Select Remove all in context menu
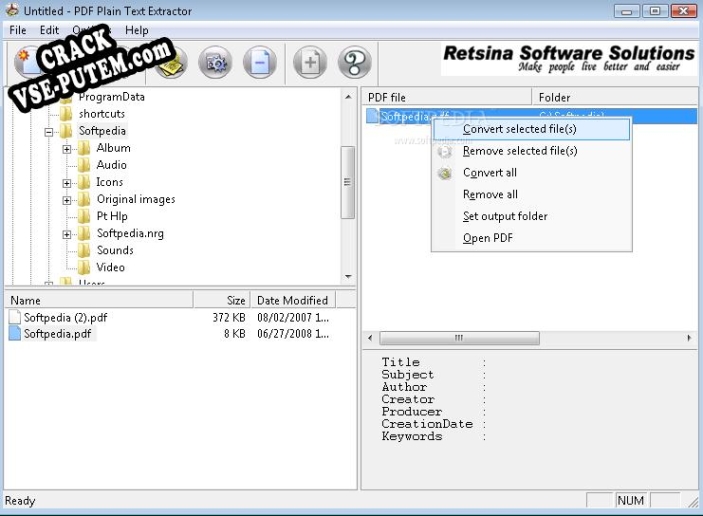Viewport: 703px width, 516px height. (x=531, y=195)
